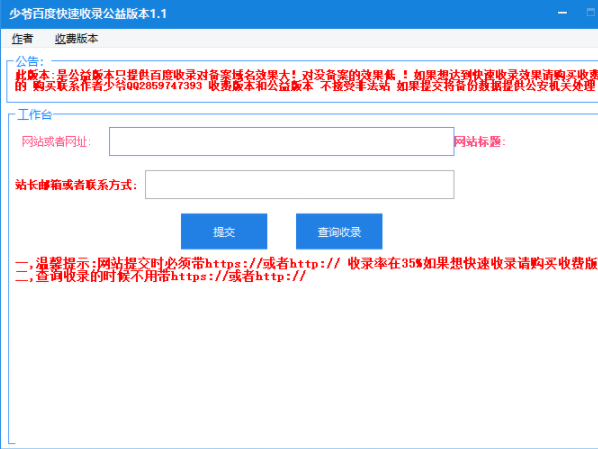Submit the site with the 提交 button
This screenshot has width=598, height=449.
[224, 232]
